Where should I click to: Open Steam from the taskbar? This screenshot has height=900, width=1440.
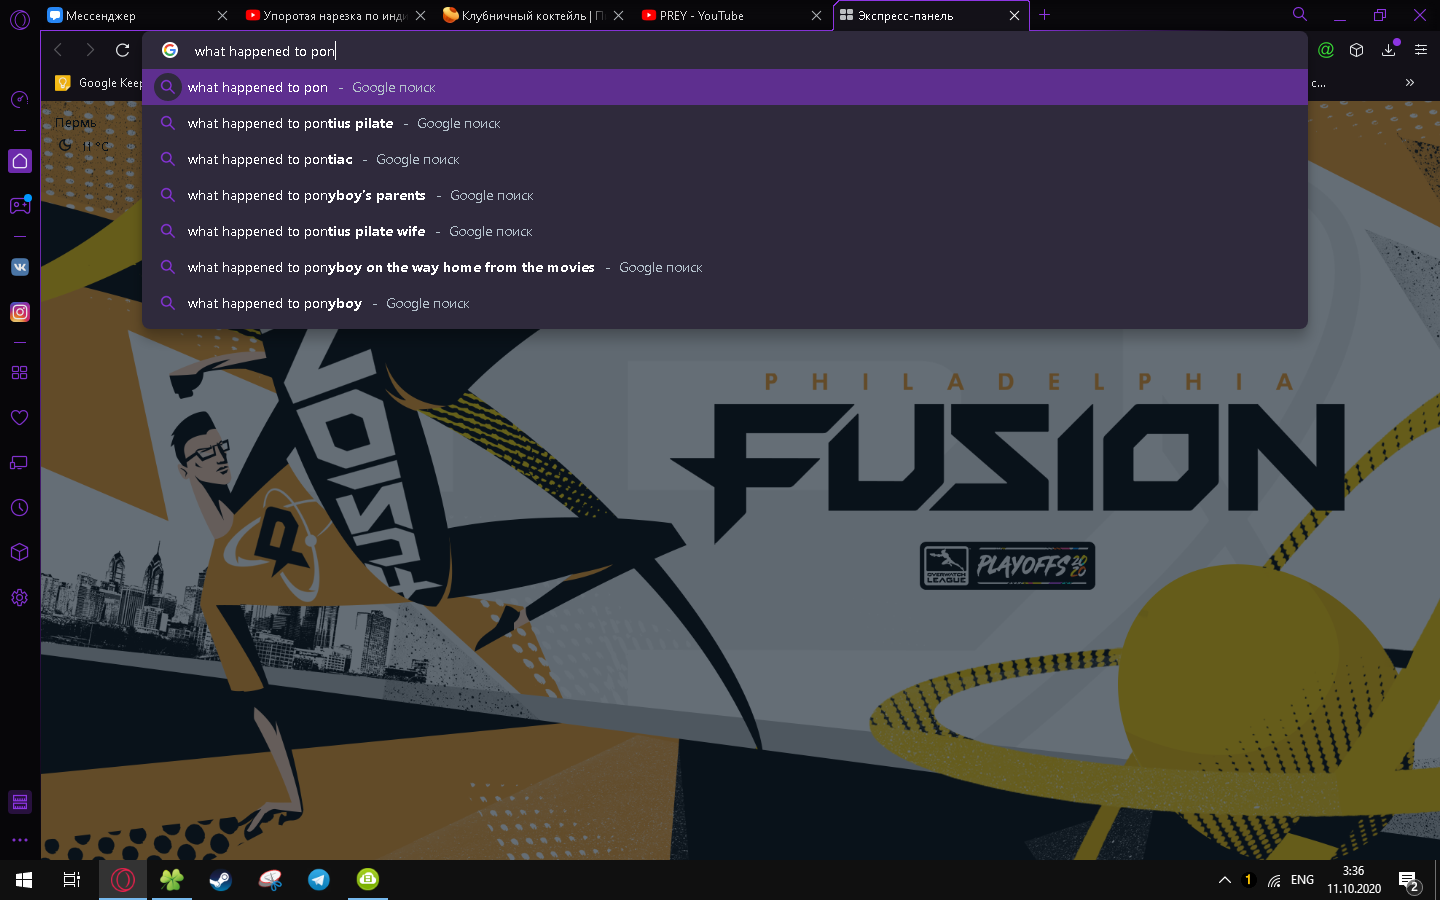point(220,880)
